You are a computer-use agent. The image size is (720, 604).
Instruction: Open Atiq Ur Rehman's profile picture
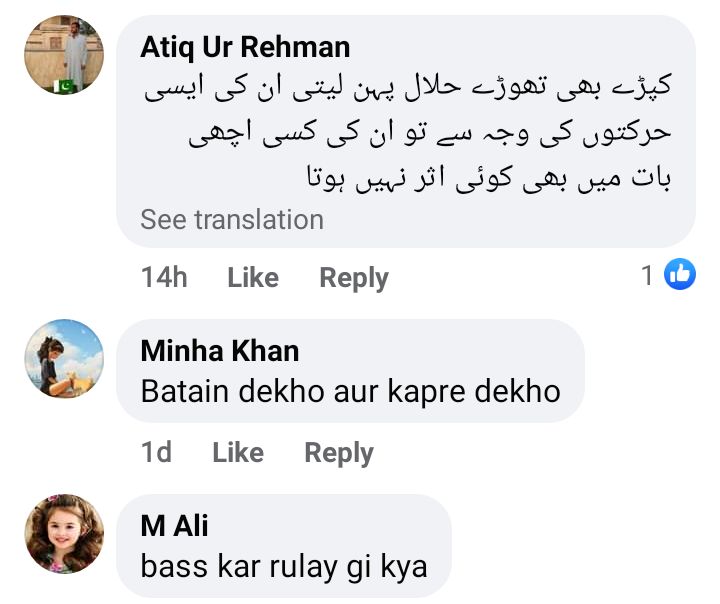(64, 56)
